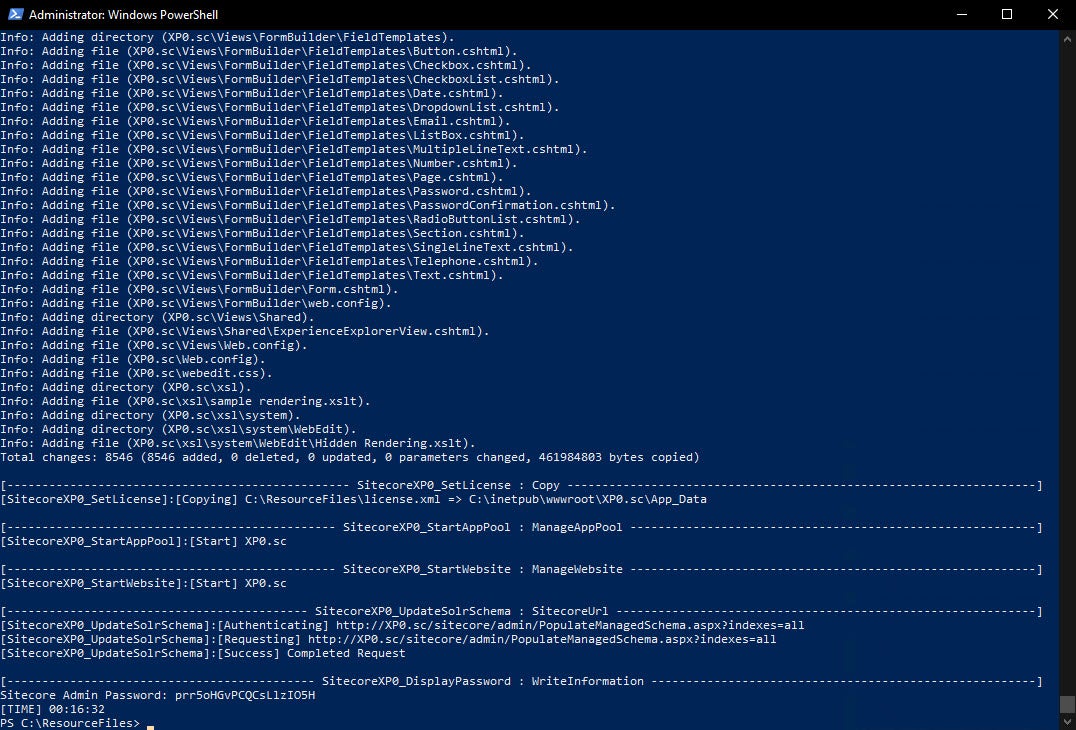Maximize the PowerShell window
The width and height of the screenshot is (1076, 730).
point(1007,14)
